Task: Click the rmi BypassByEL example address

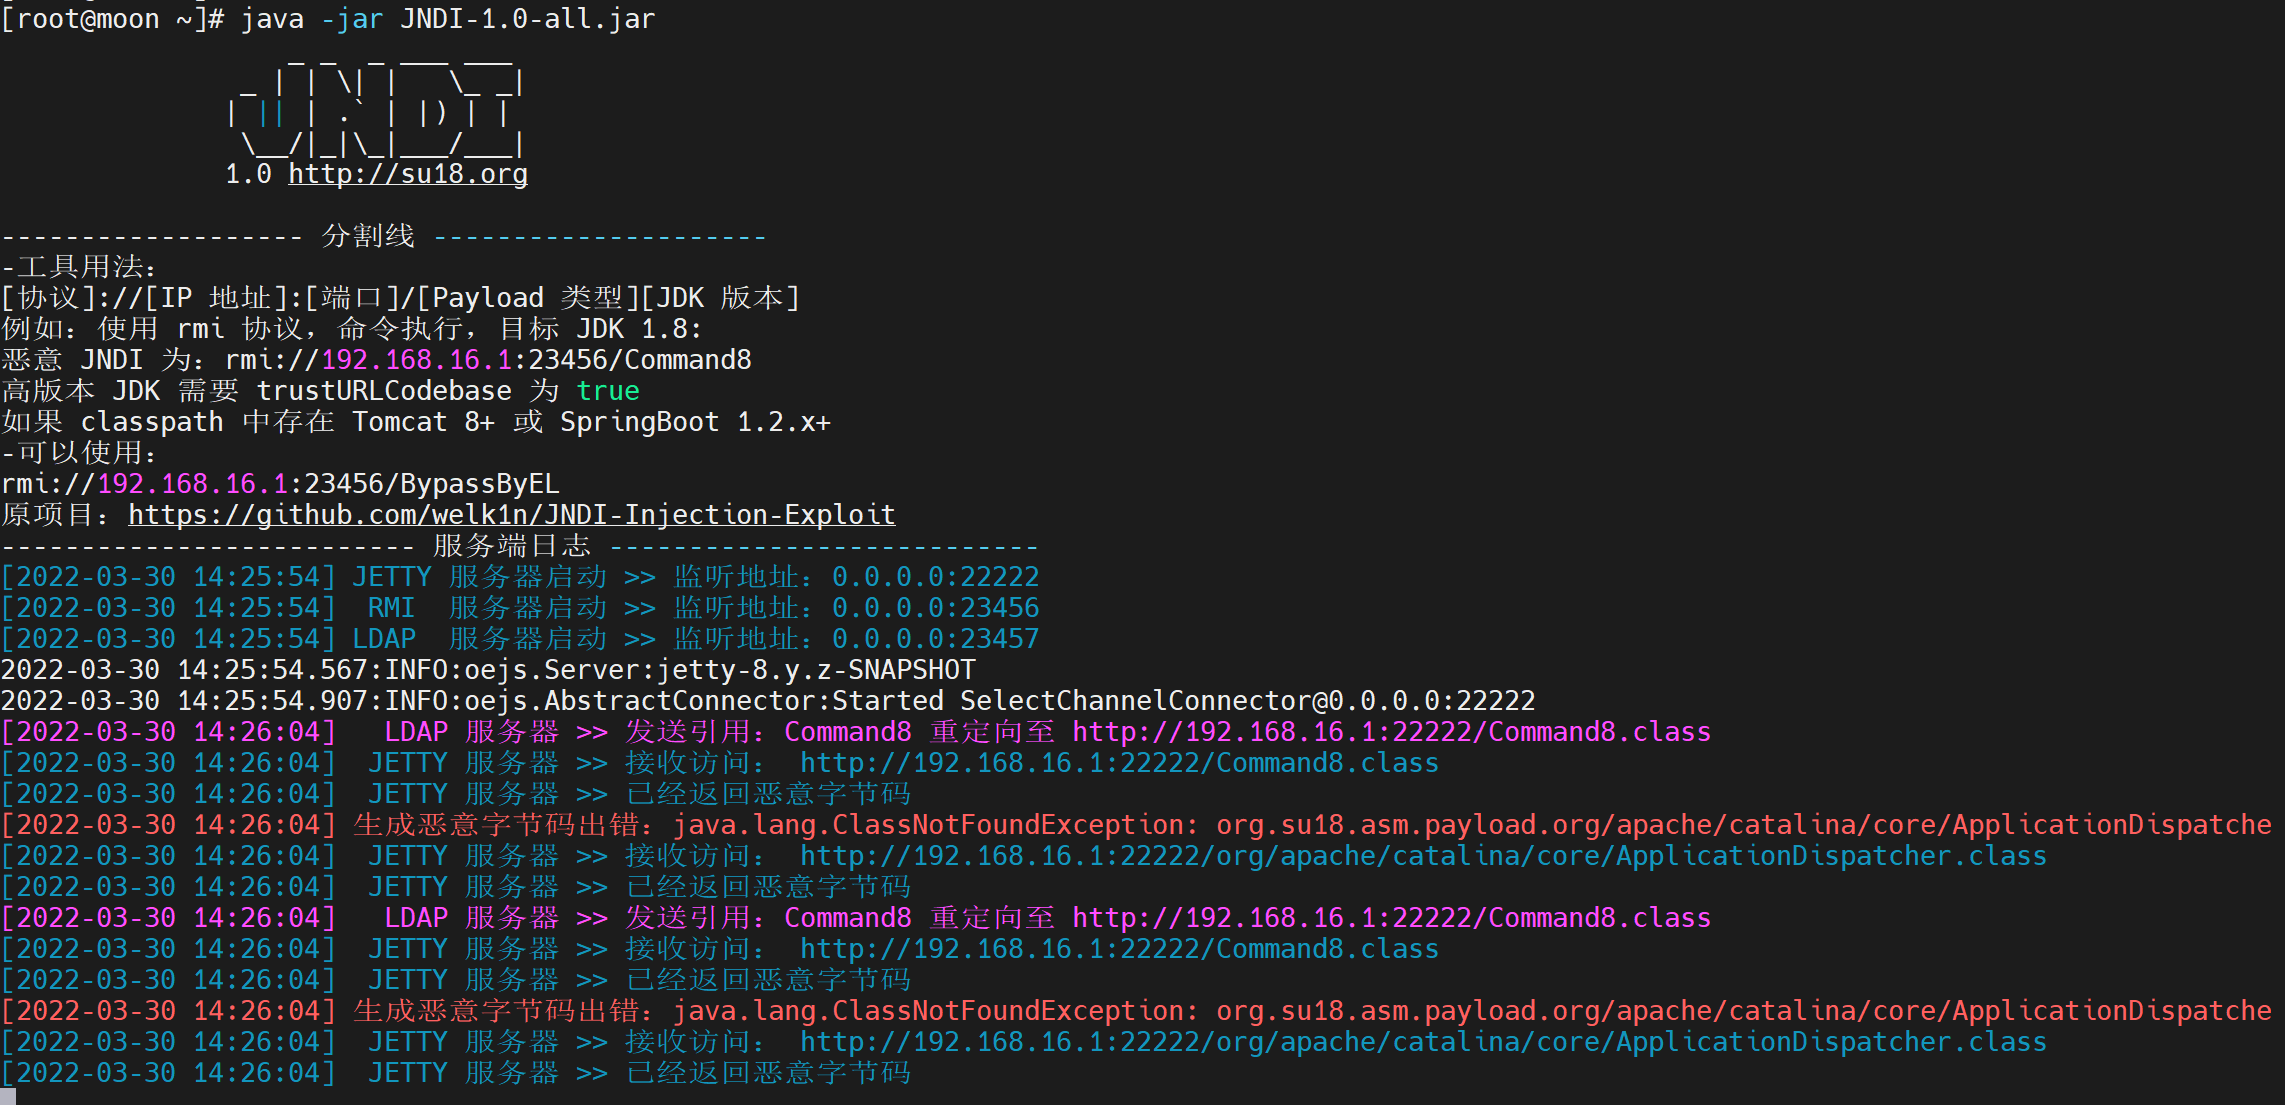Action: coord(280,484)
